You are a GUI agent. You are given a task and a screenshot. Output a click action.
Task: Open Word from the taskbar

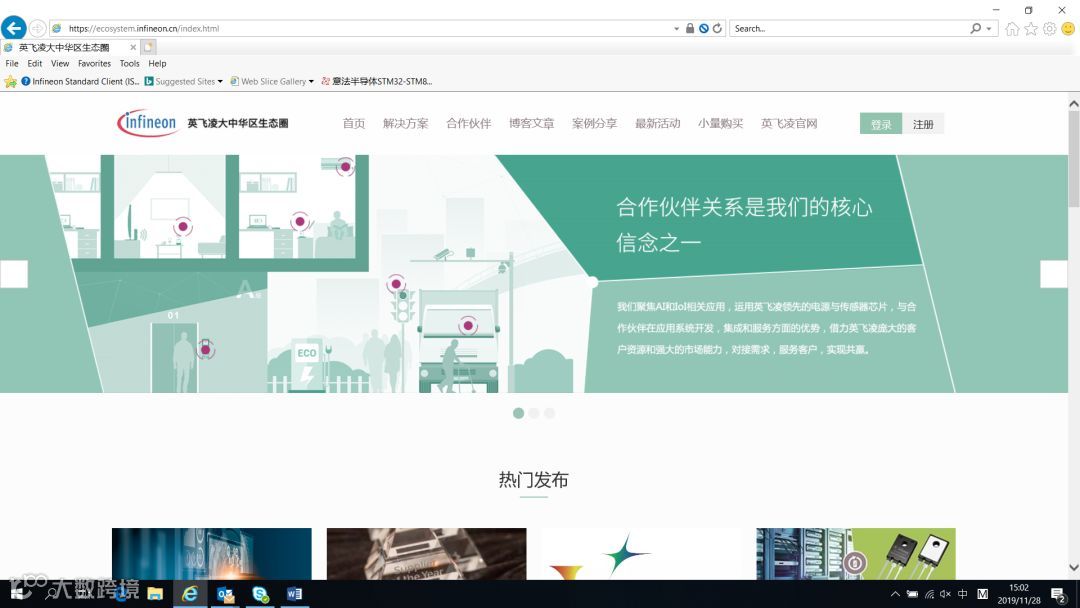(294, 594)
